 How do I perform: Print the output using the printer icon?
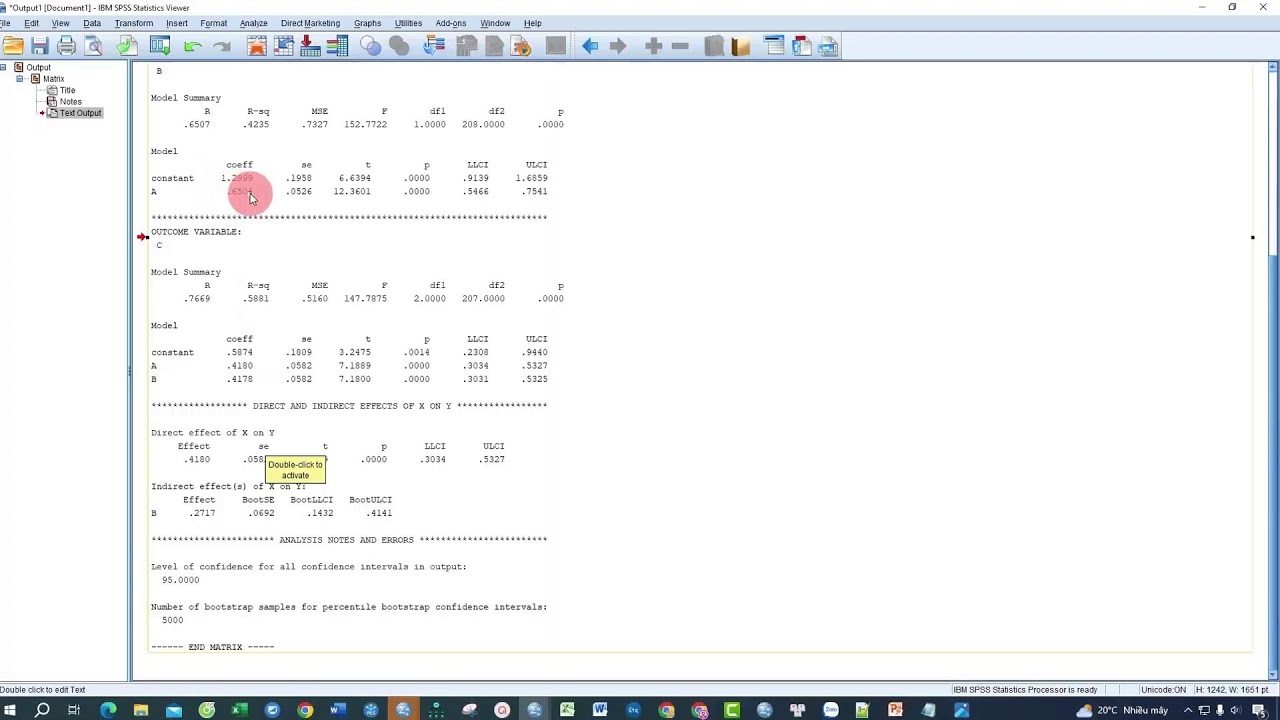coord(67,46)
